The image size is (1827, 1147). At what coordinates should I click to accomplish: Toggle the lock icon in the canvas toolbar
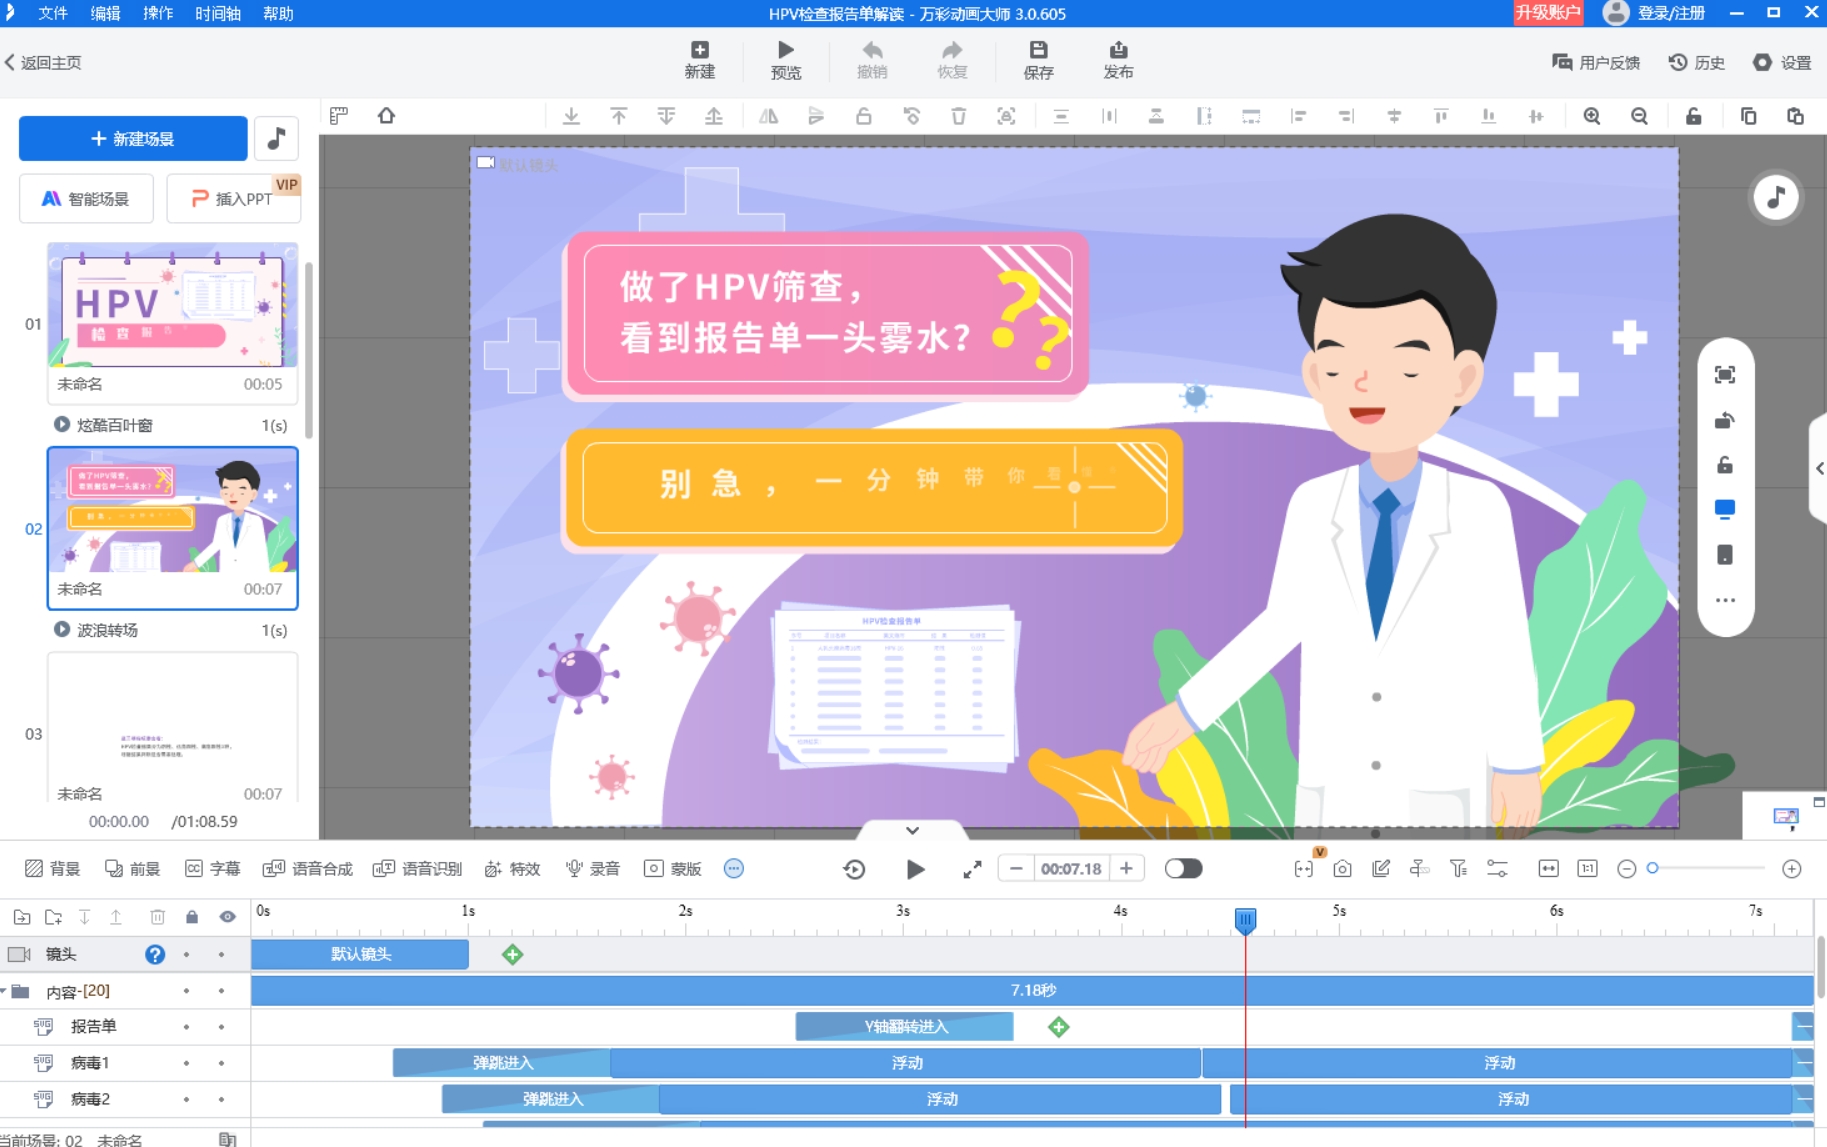(x=1693, y=116)
